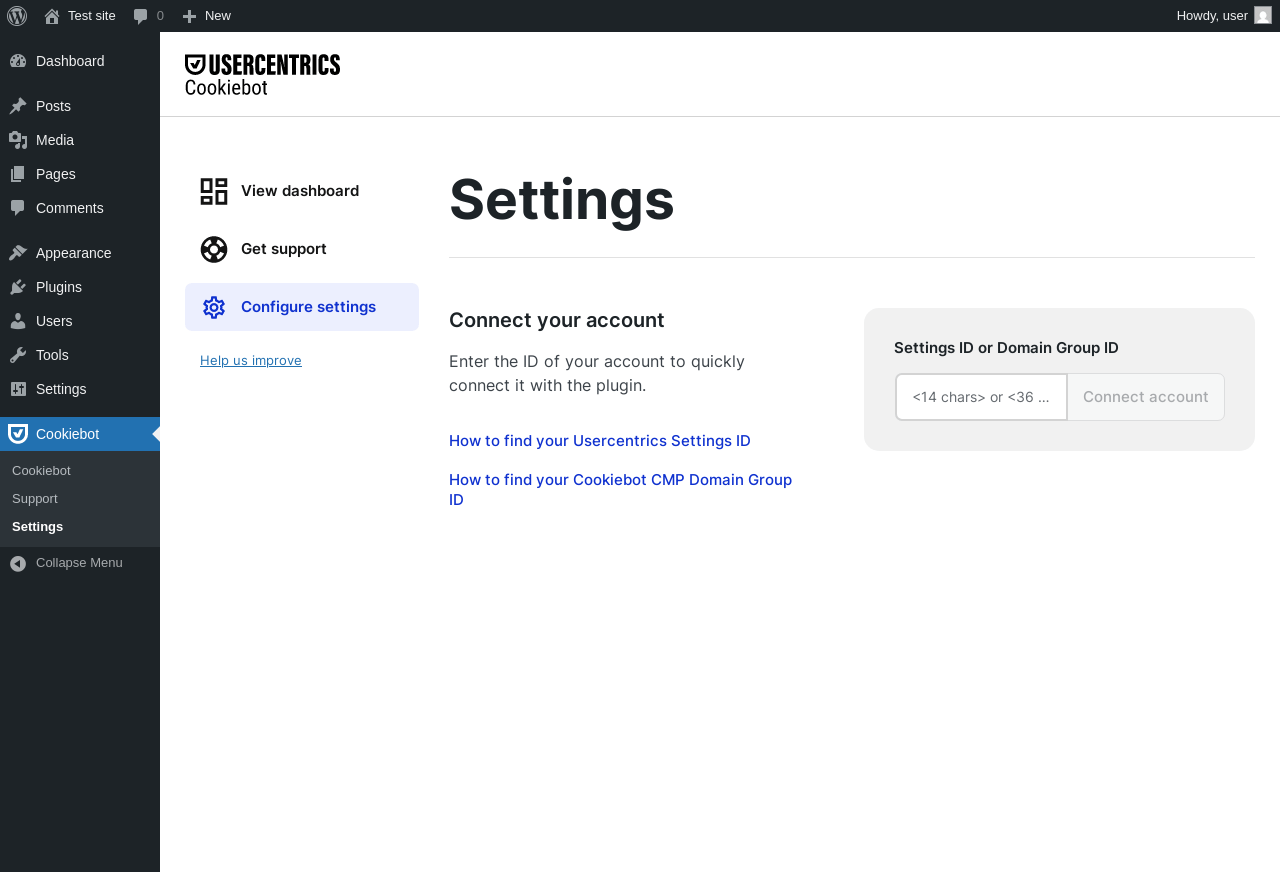Click the Configure settings gear icon

[x=214, y=307]
